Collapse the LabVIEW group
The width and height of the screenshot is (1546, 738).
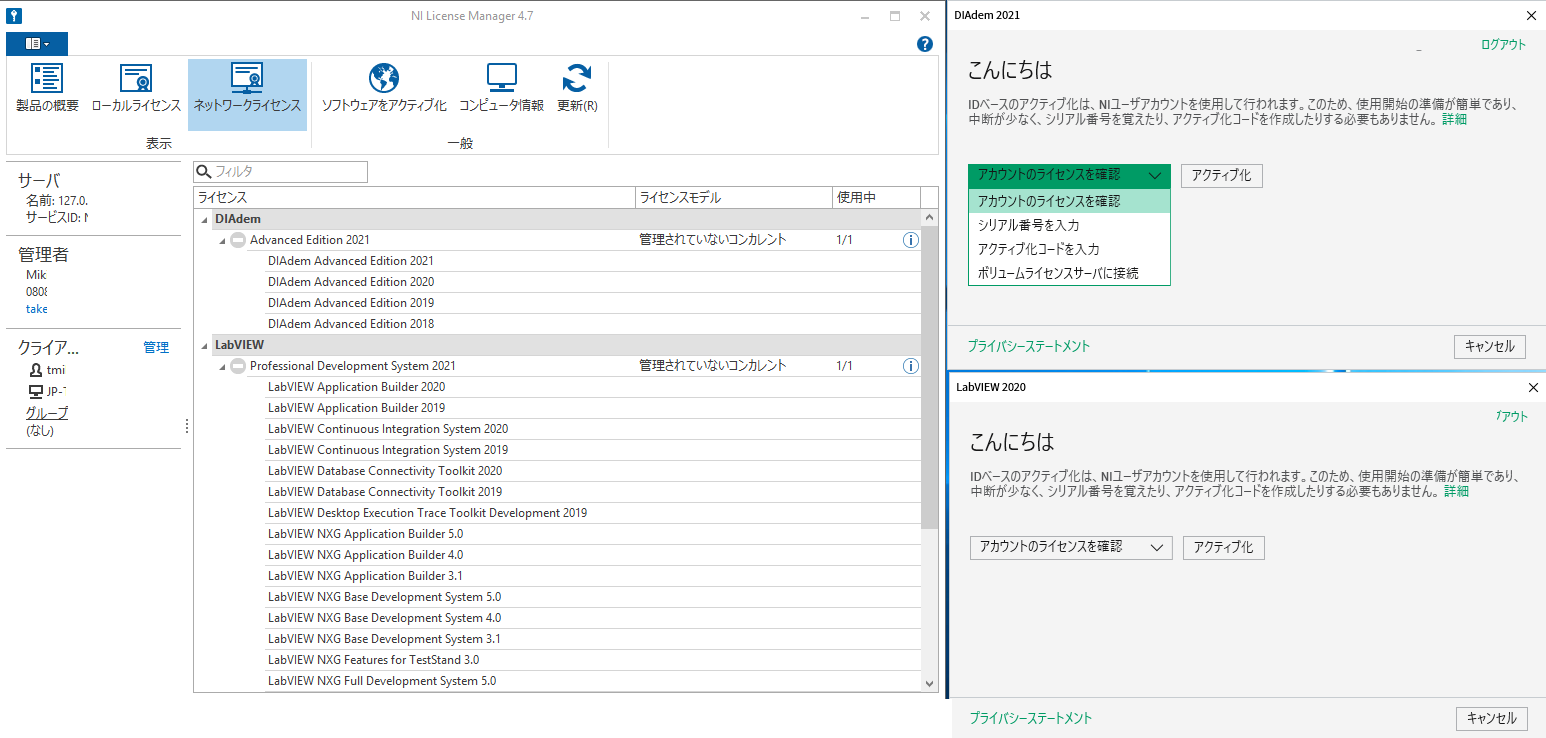coord(205,345)
